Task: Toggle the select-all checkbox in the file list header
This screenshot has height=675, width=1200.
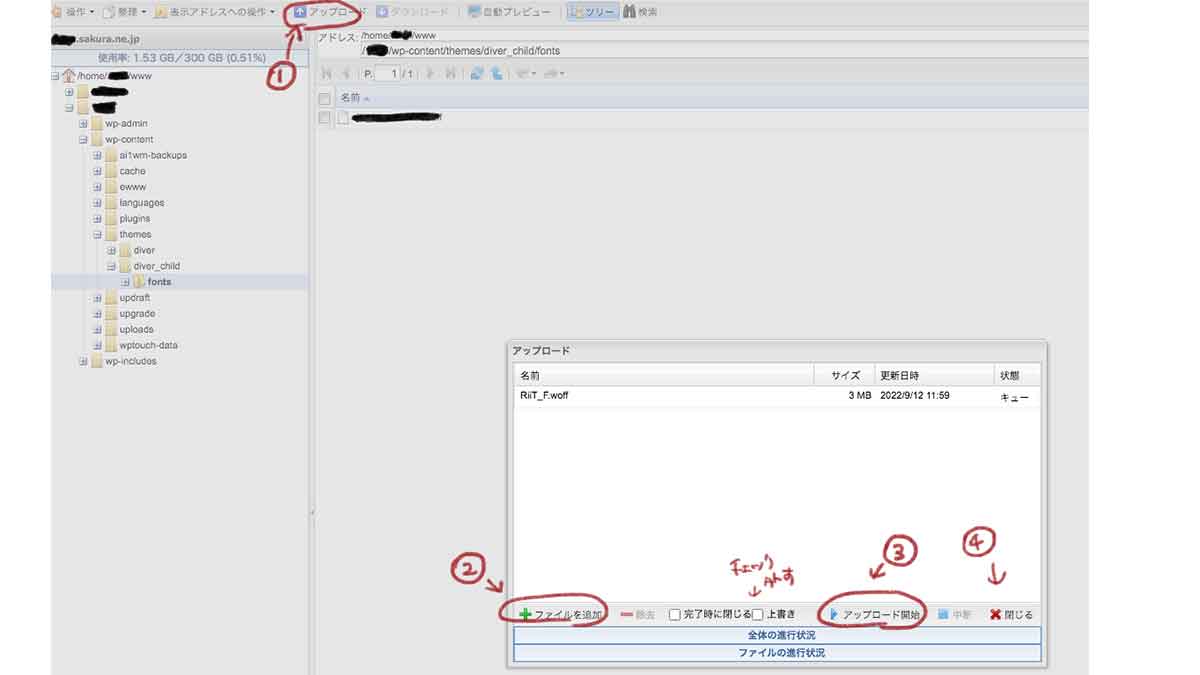Action: pyautogui.click(x=323, y=97)
